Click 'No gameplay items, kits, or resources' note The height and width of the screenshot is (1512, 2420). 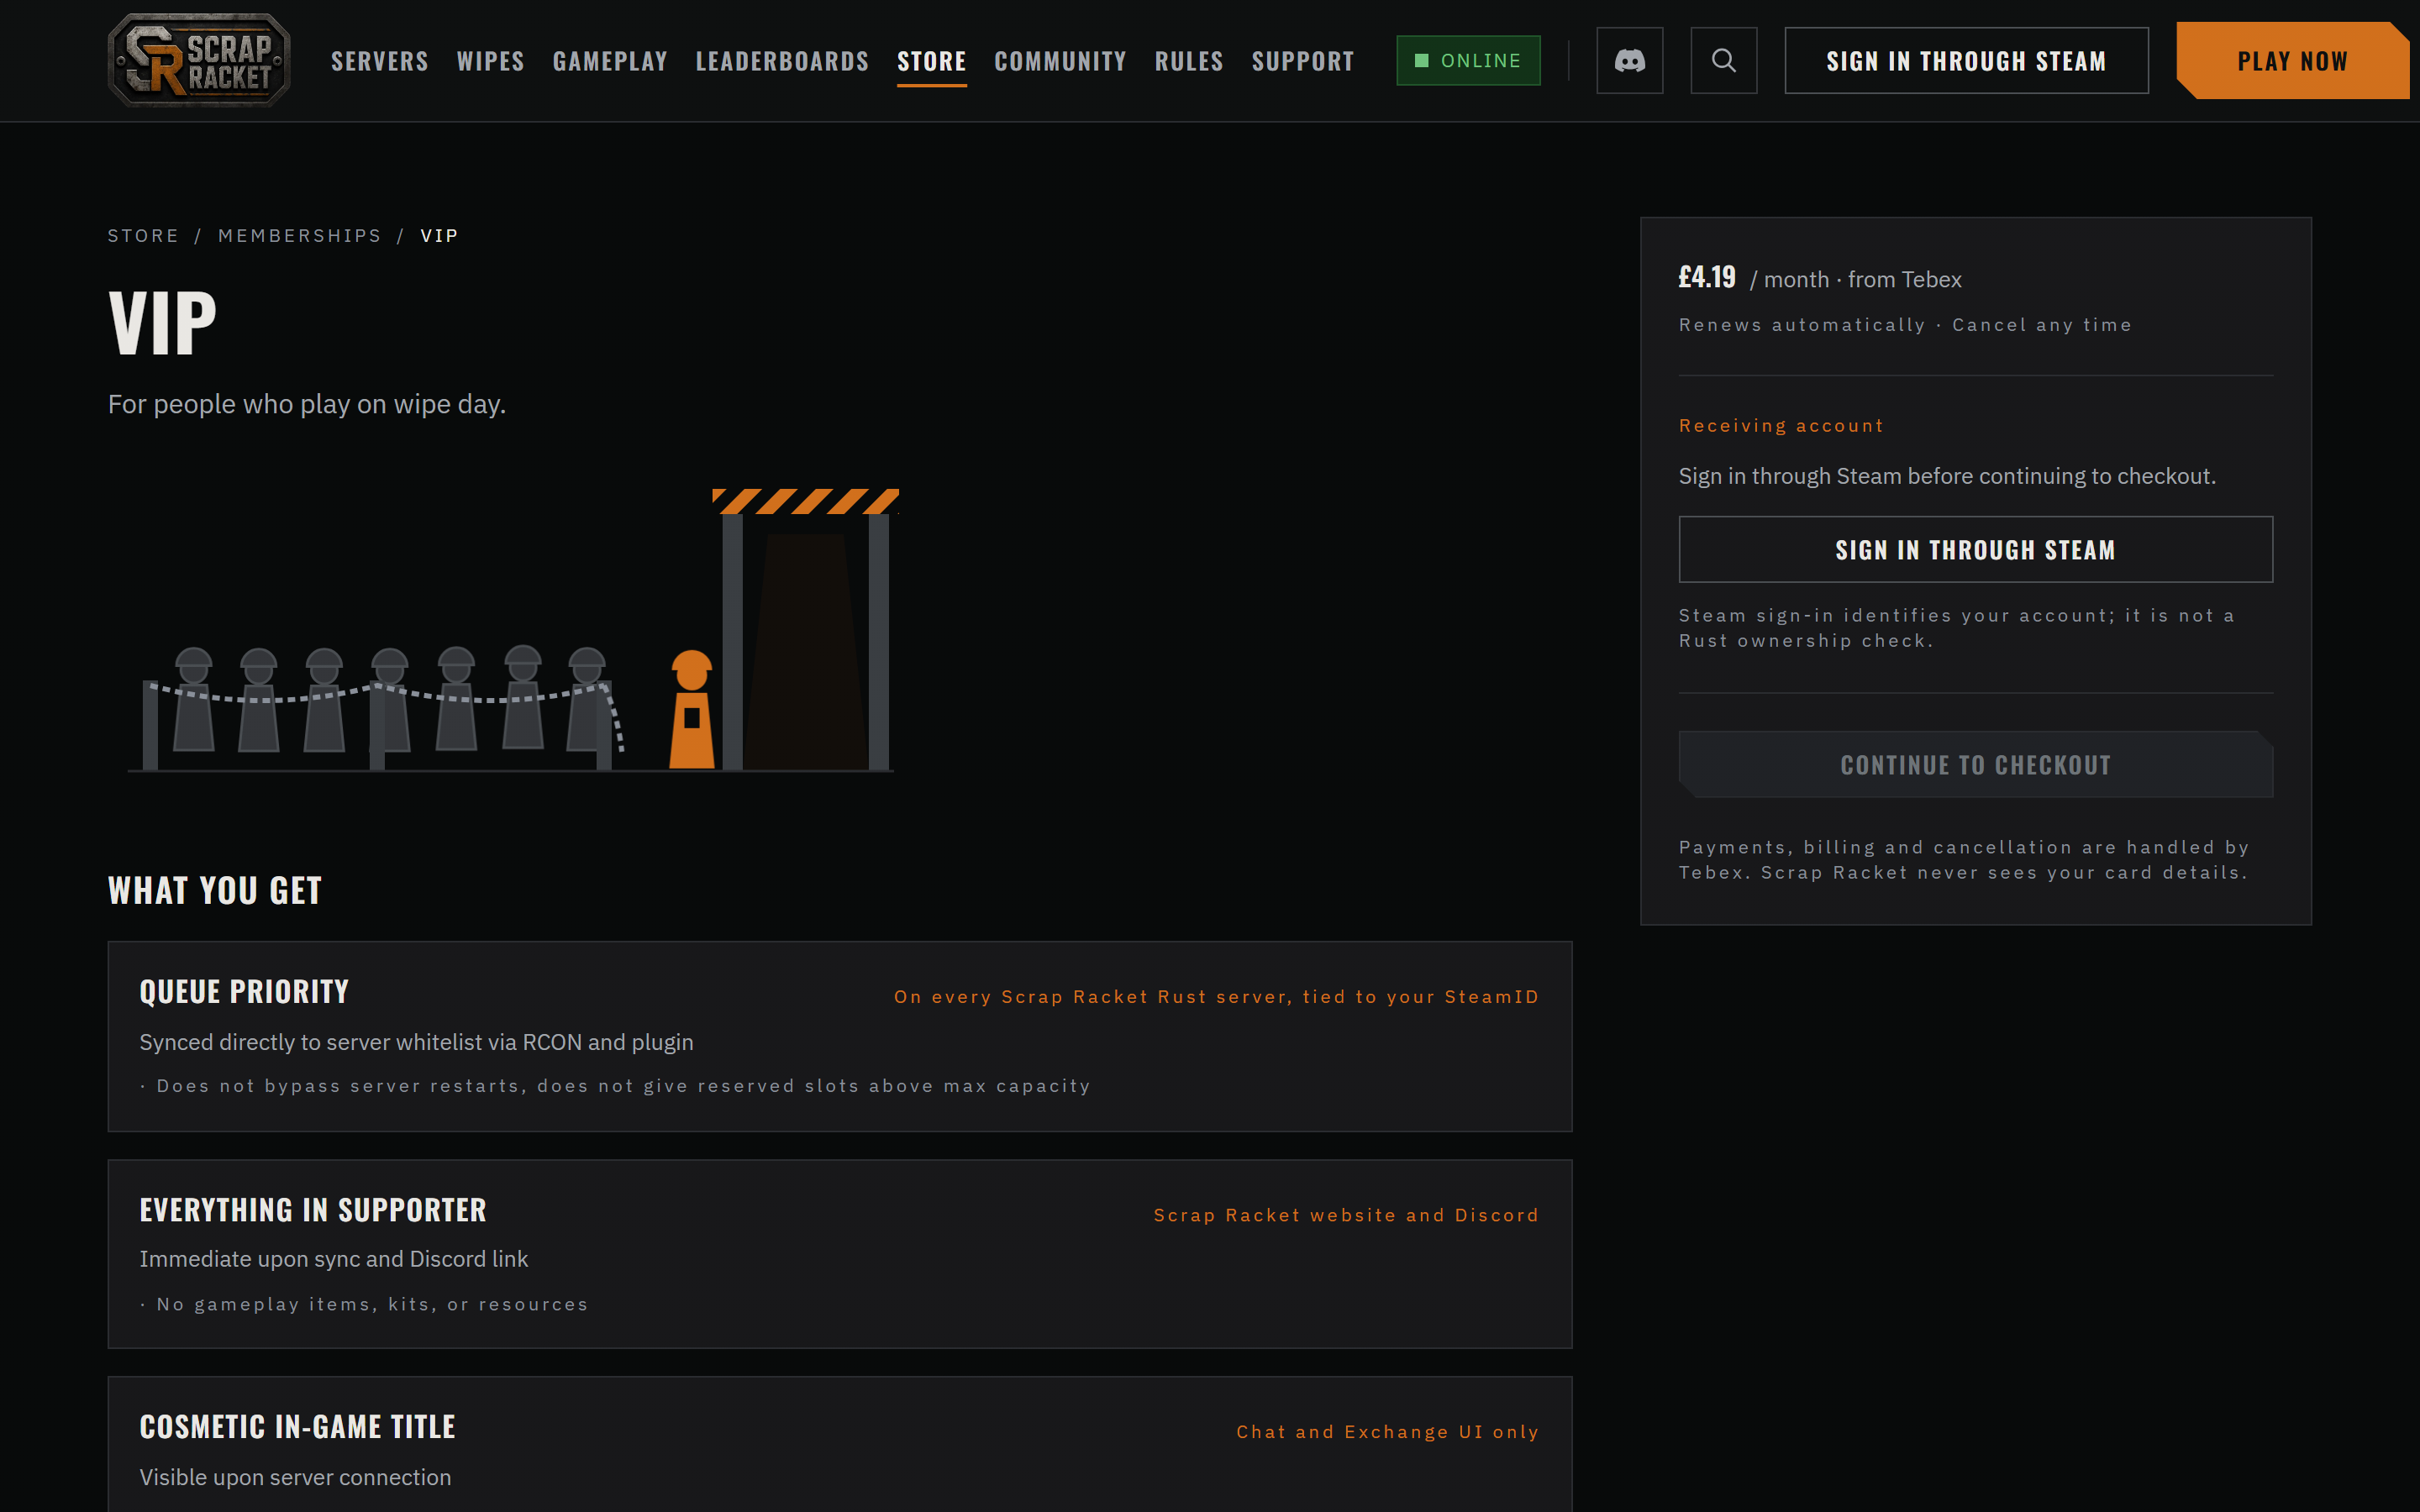pyautogui.click(x=372, y=1304)
